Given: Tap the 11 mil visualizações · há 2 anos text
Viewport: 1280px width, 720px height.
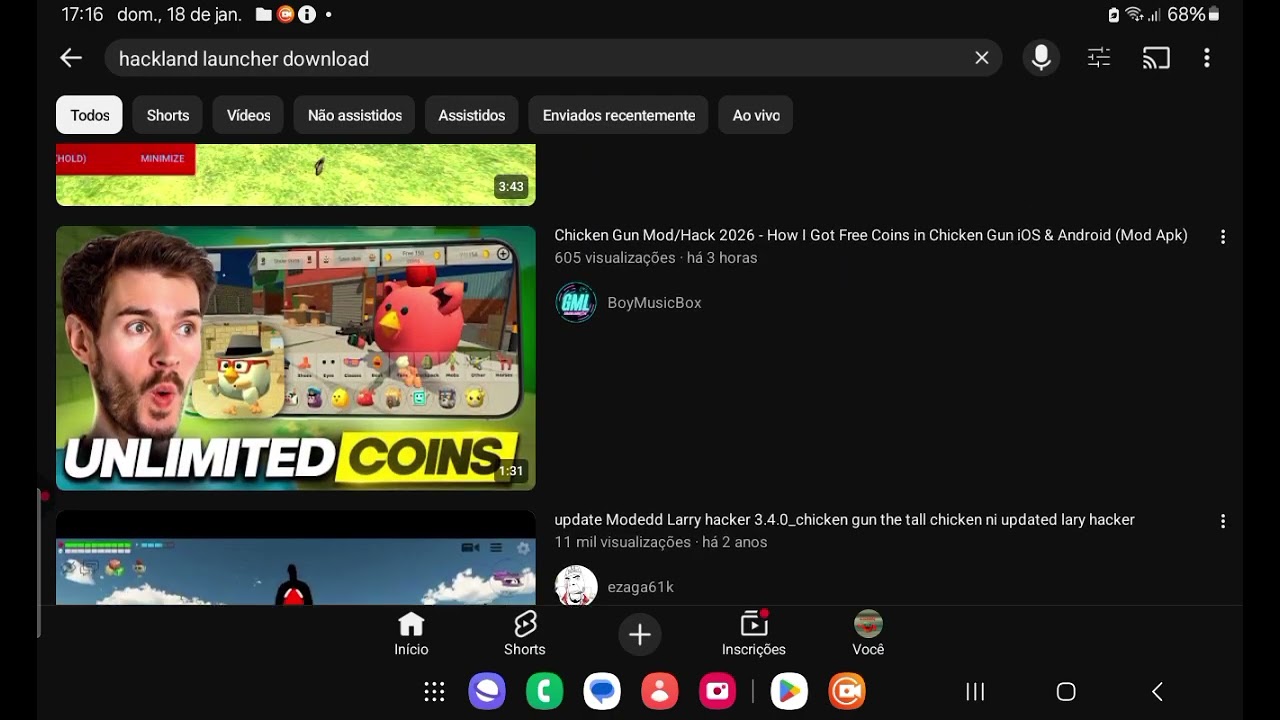Looking at the screenshot, I should pyautogui.click(x=661, y=542).
